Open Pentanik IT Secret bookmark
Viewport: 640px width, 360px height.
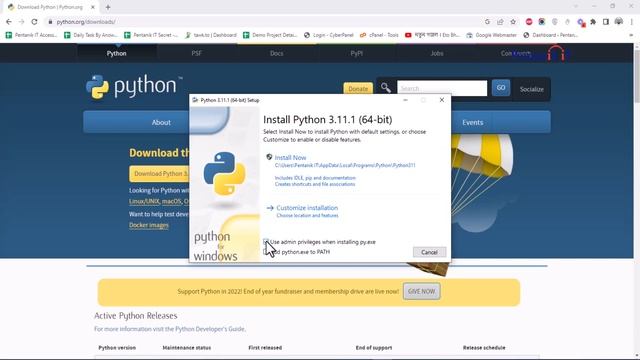[x=151, y=35]
